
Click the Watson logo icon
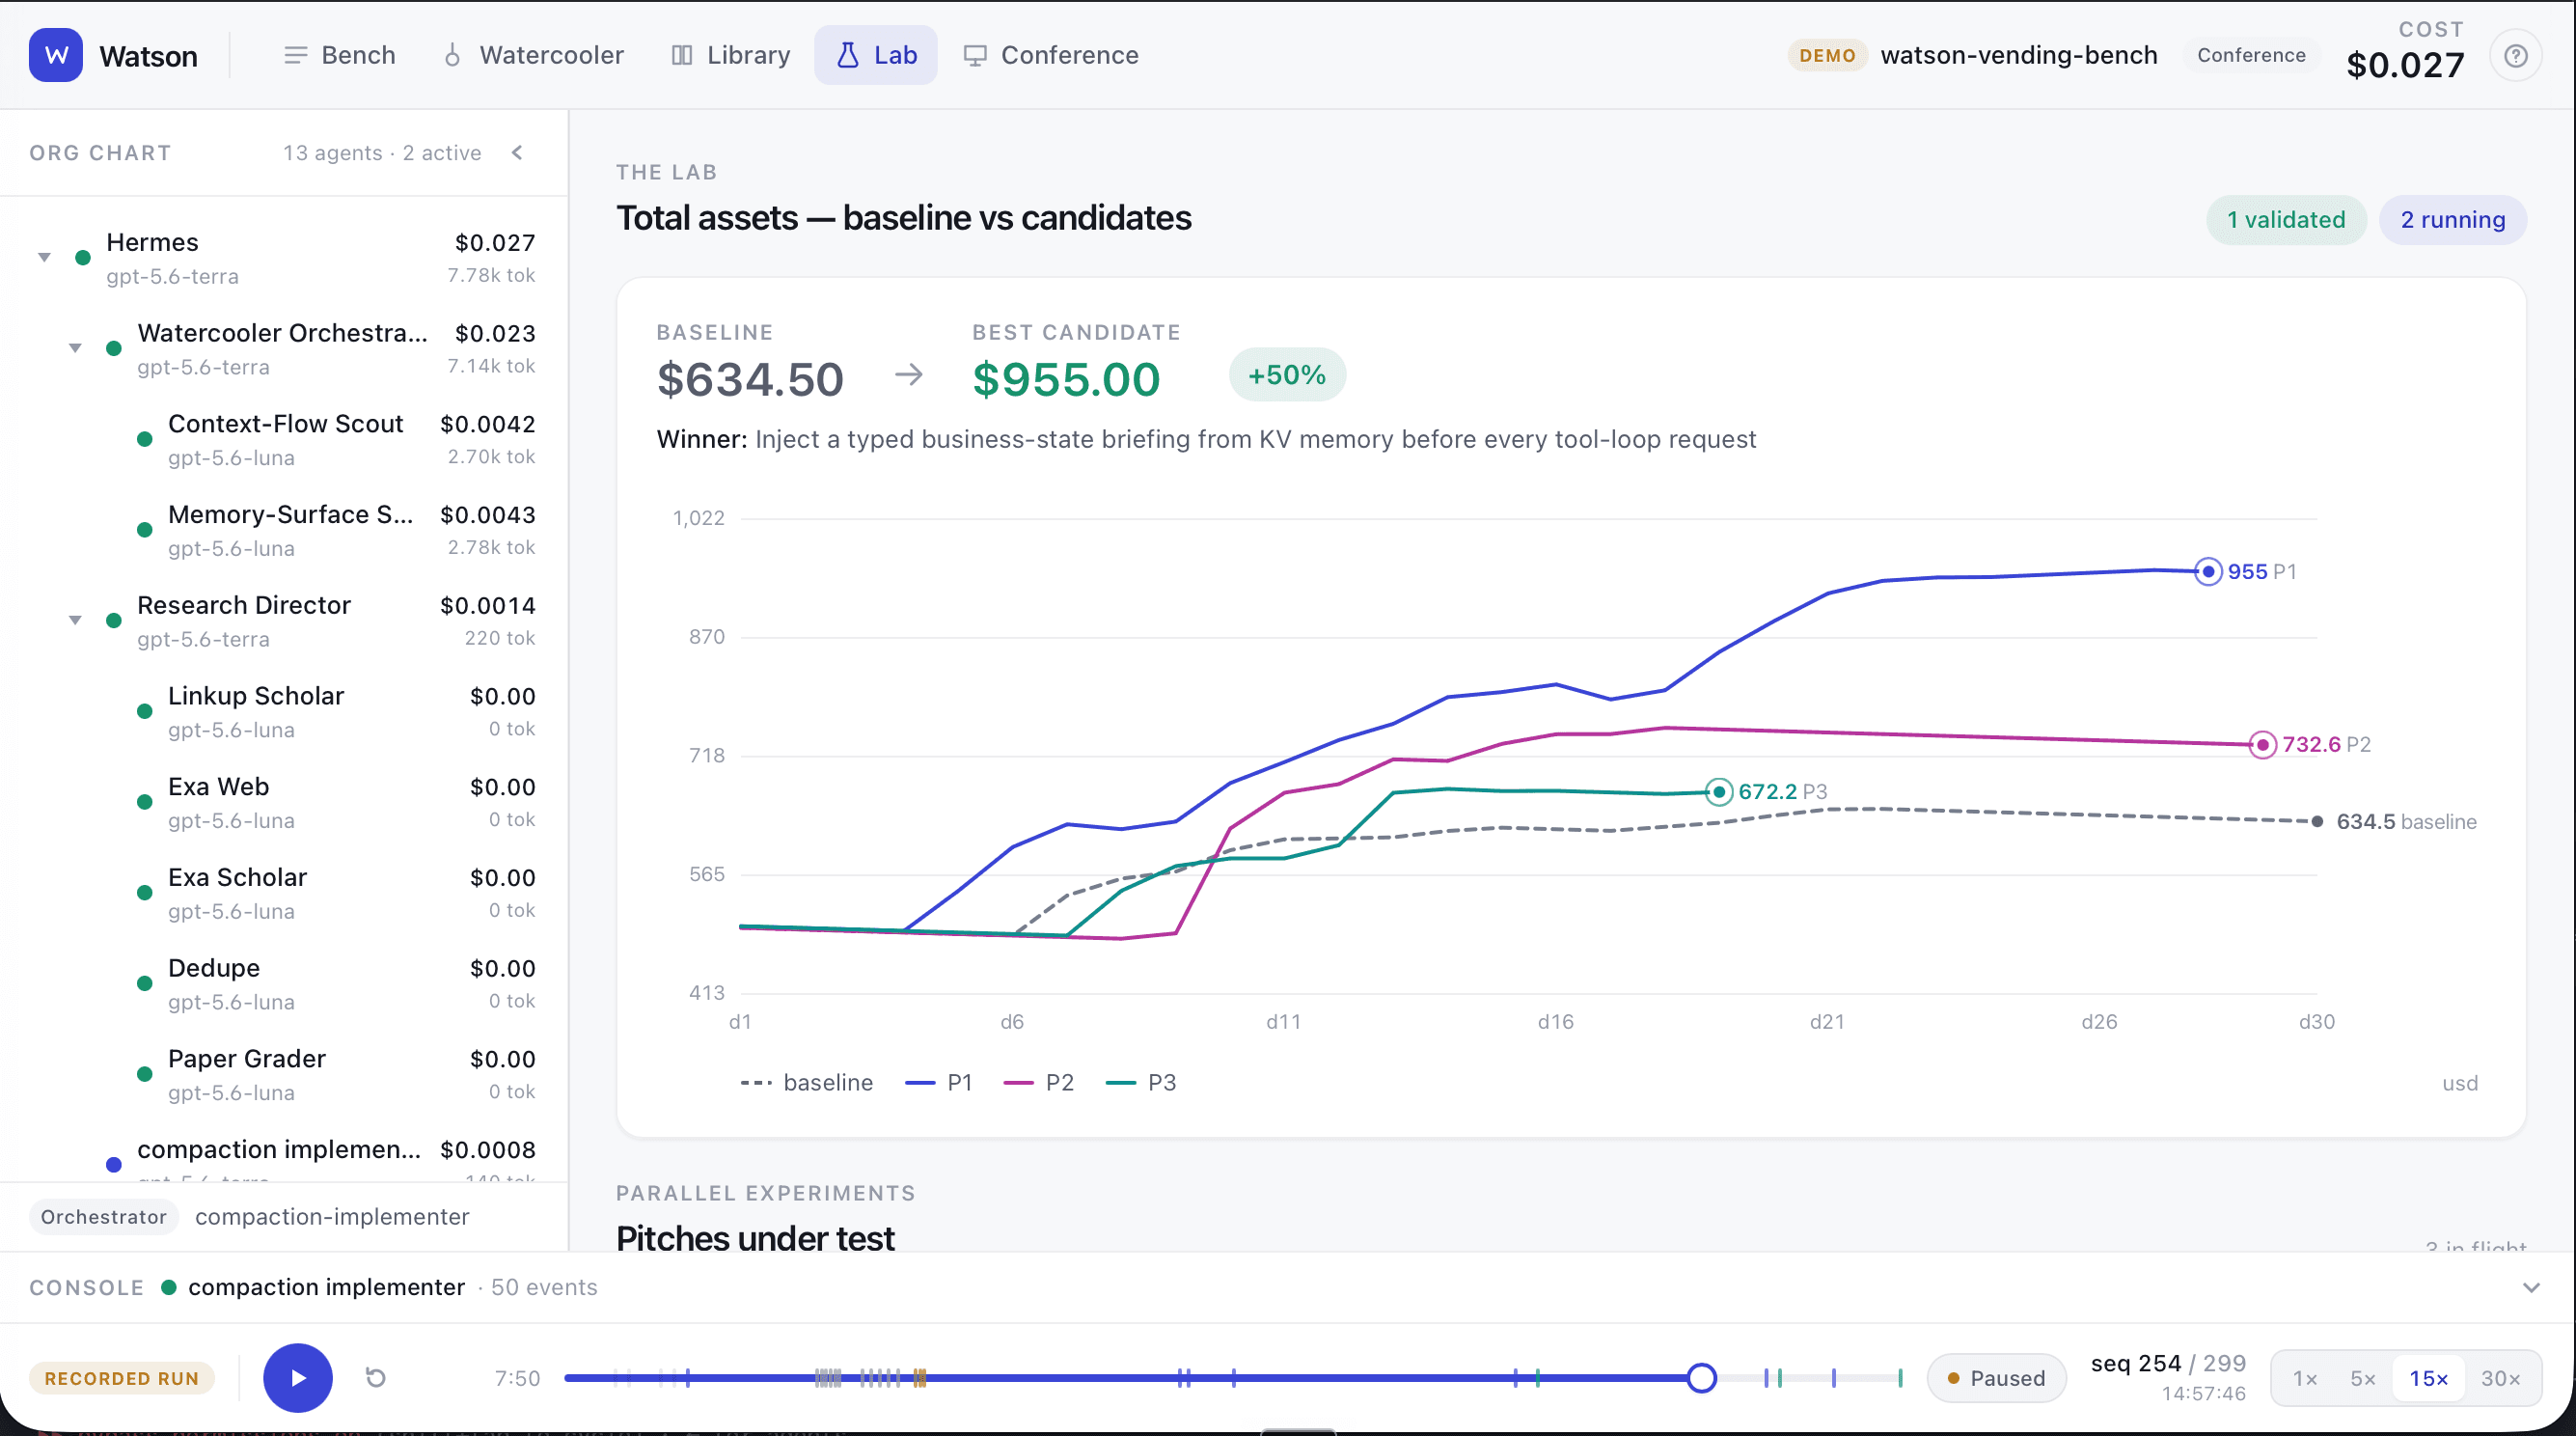56,55
